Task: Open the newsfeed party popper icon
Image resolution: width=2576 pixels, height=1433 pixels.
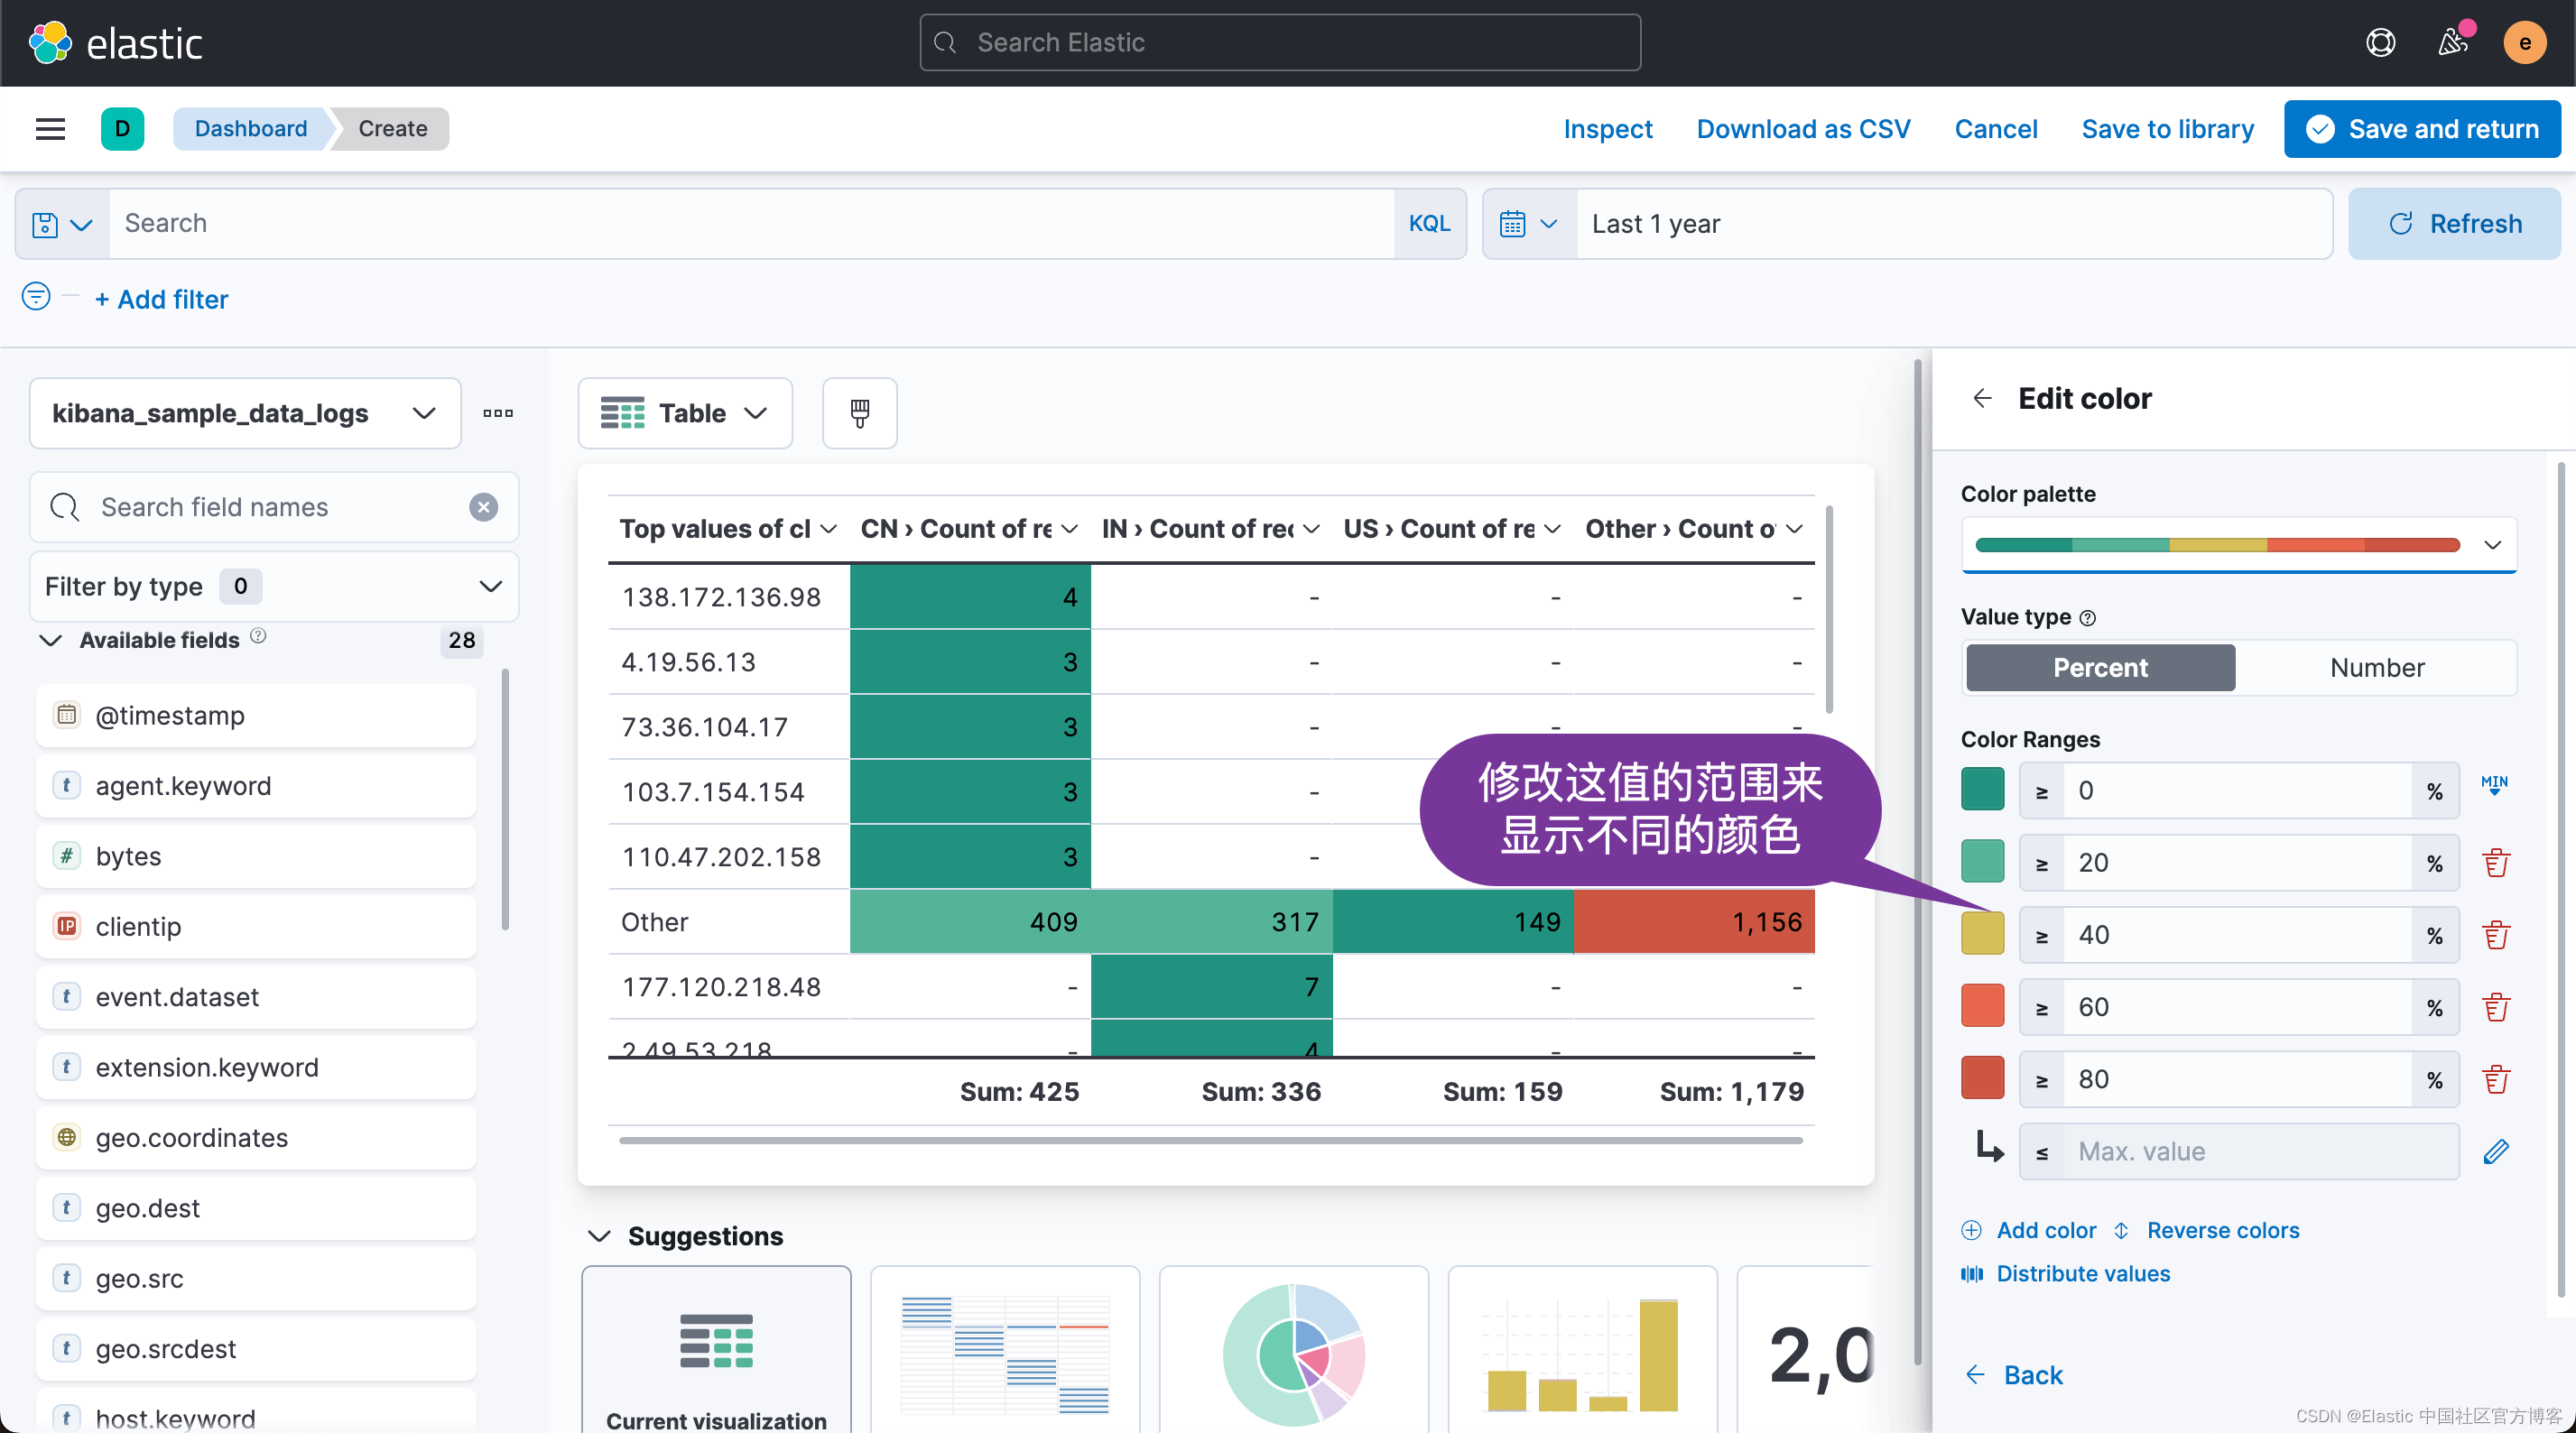Action: (2452, 42)
